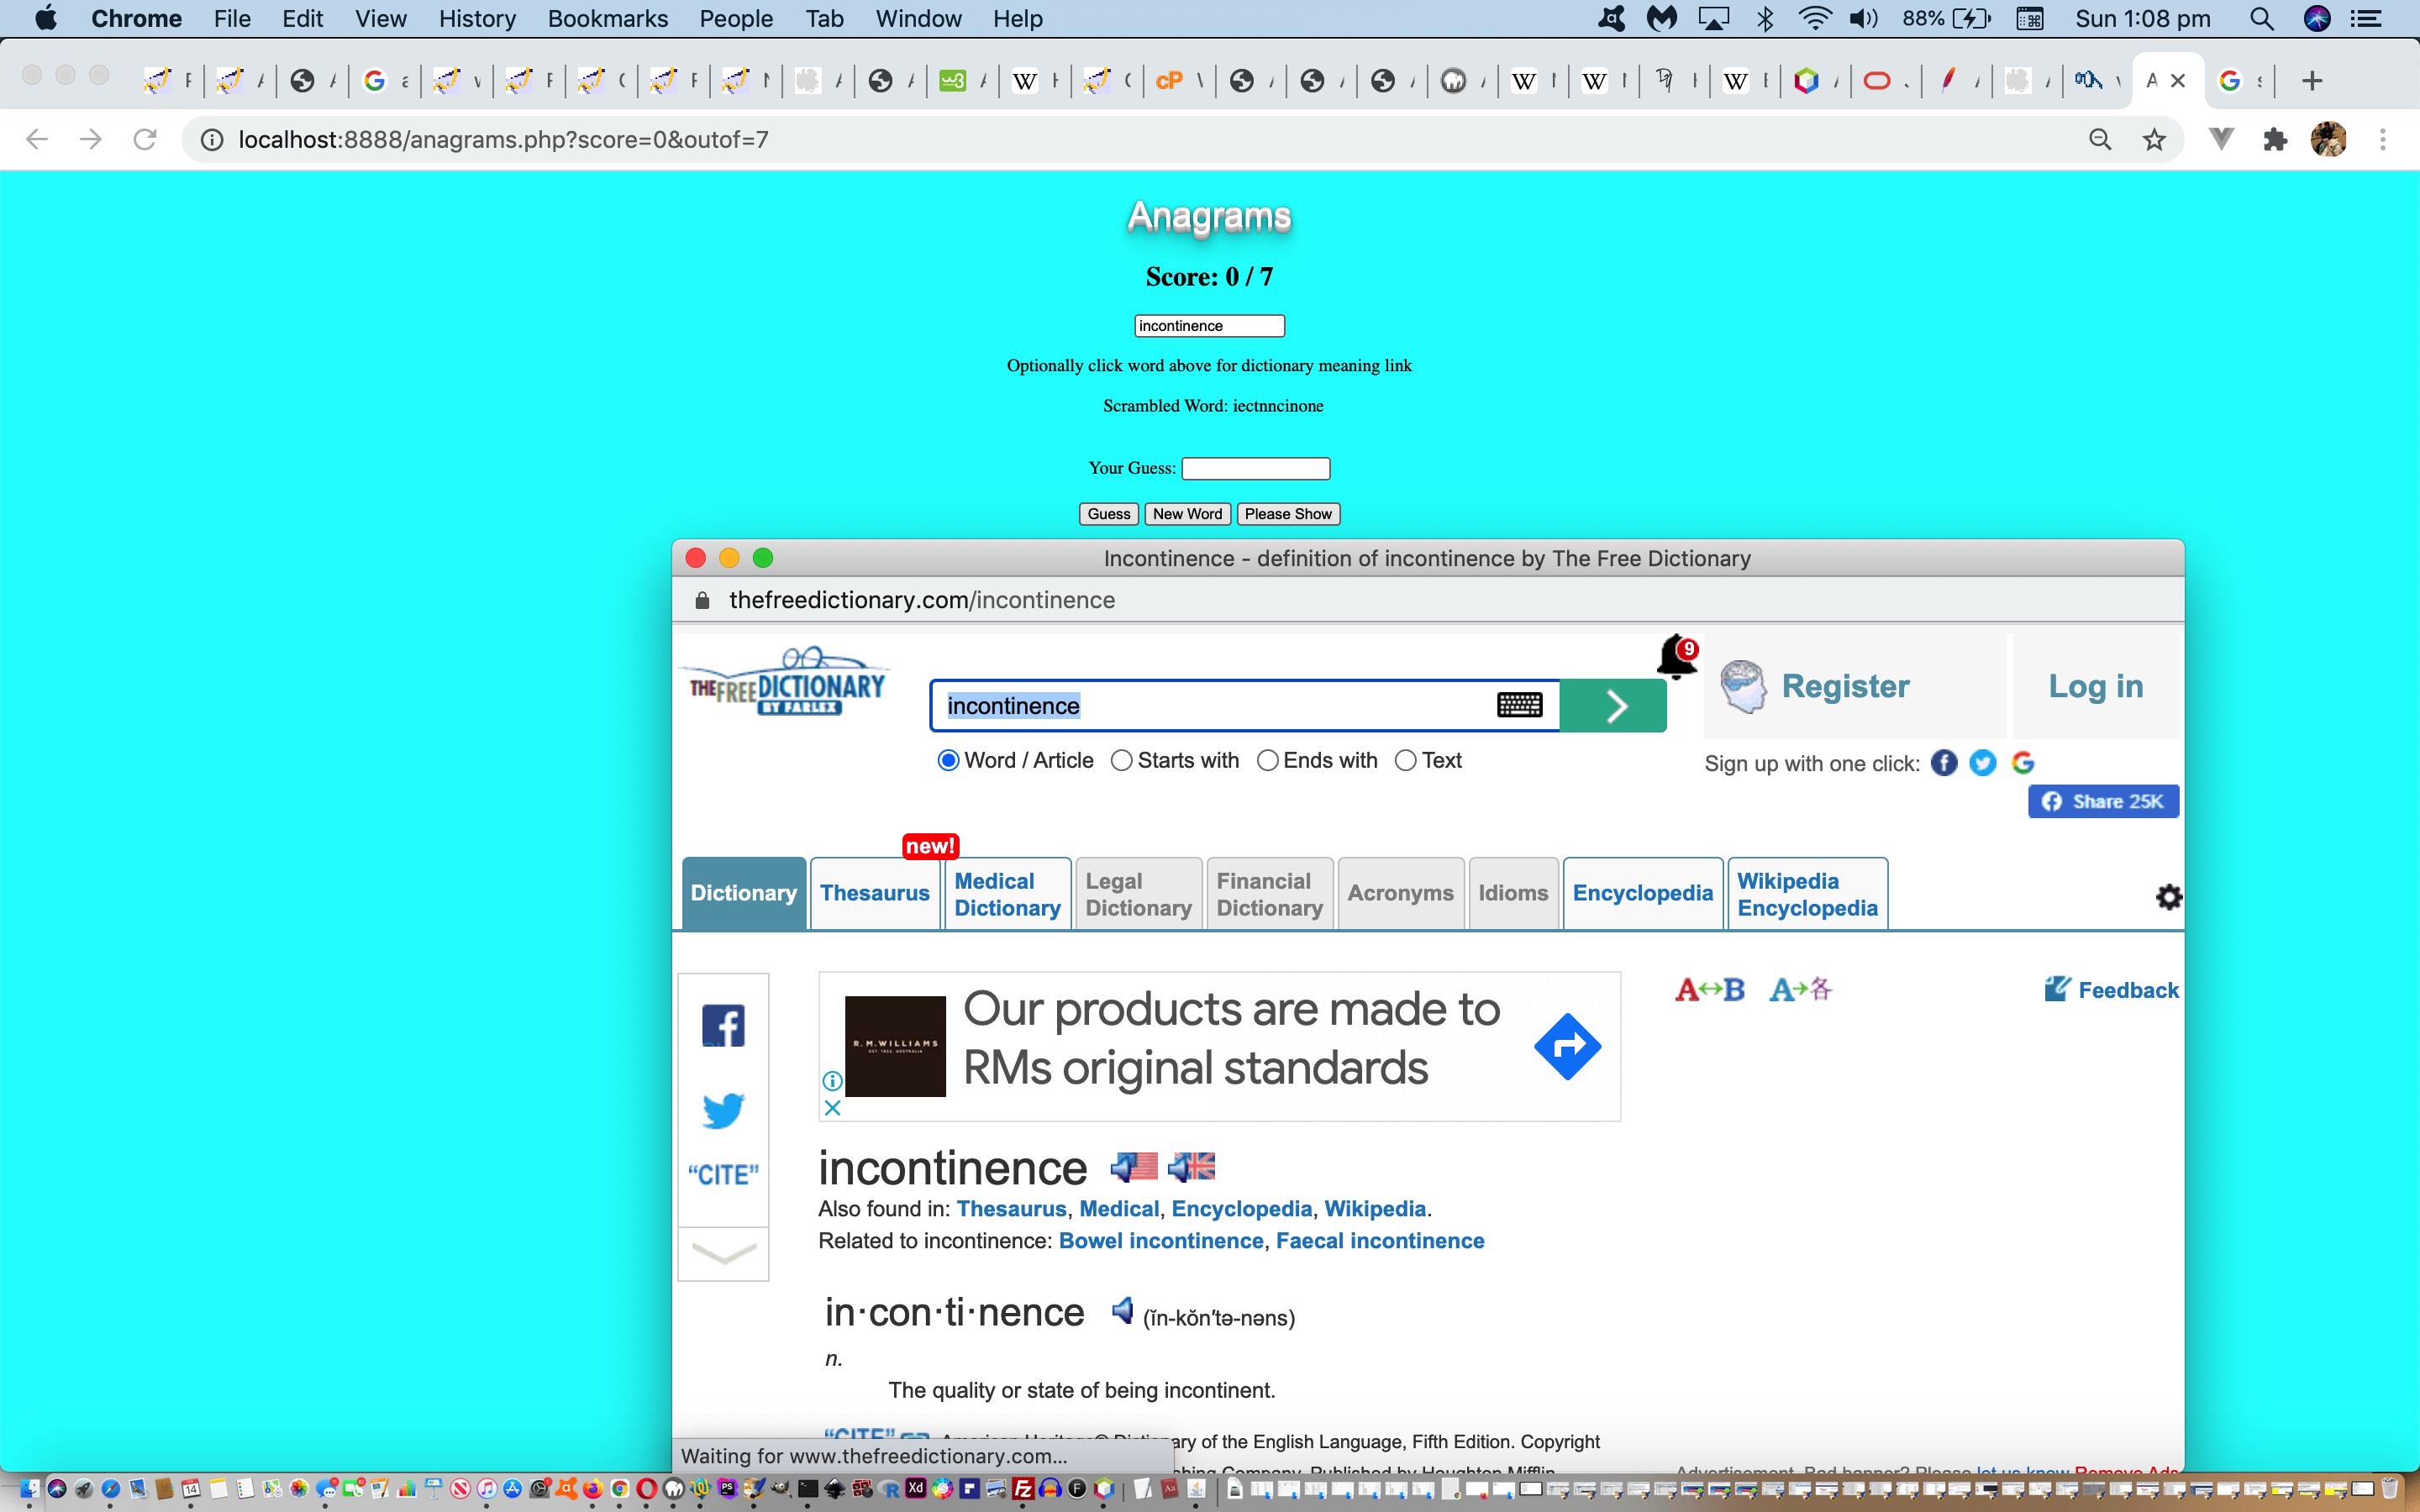The image size is (2420, 1512).
Task: Switch to the Thesaurus tab
Action: coord(874,893)
